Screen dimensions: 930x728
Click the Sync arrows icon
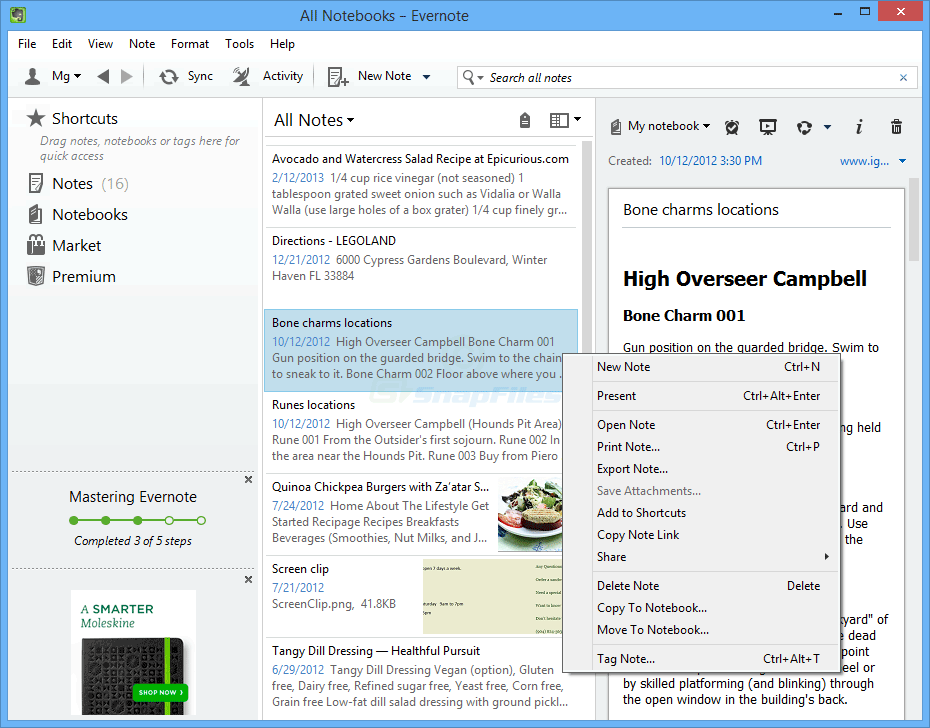(169, 77)
